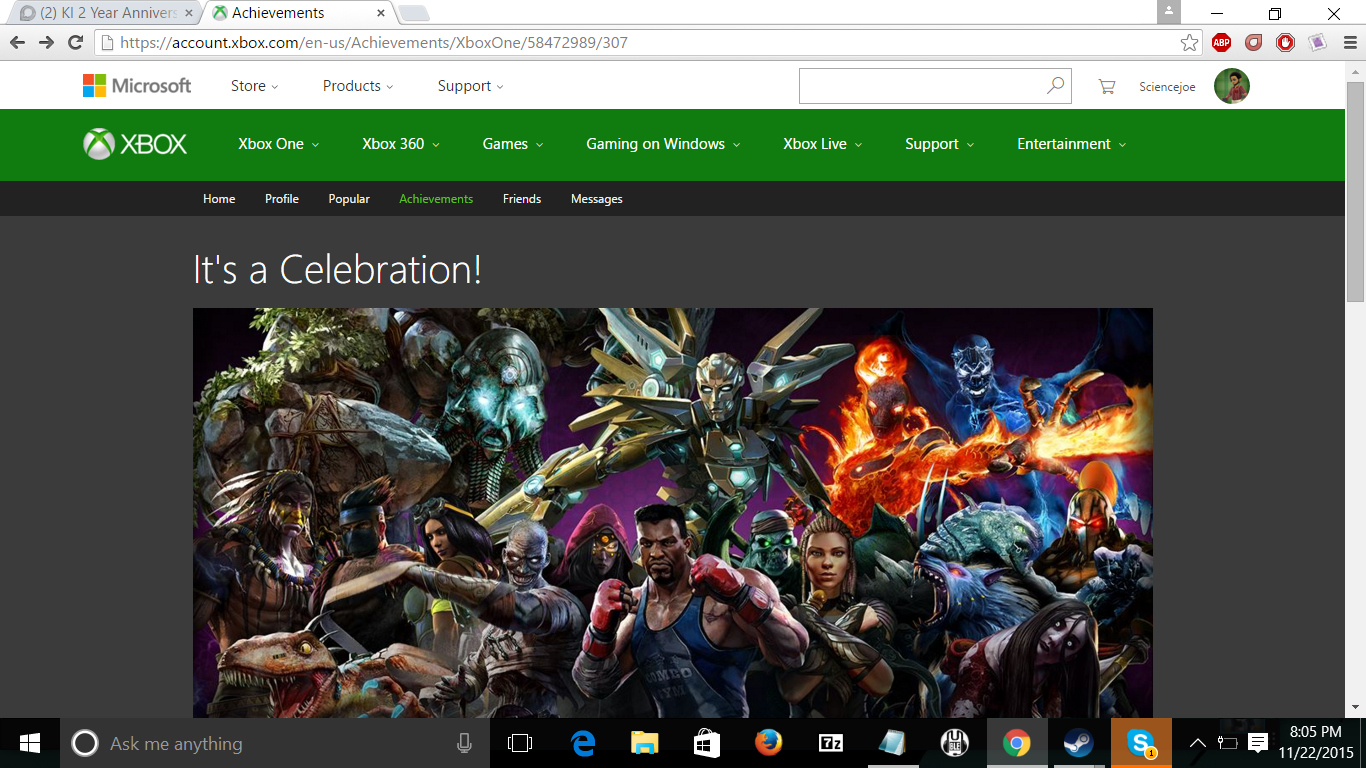This screenshot has height=768, width=1366.
Task: Open the shopping cart
Action: click(1106, 87)
